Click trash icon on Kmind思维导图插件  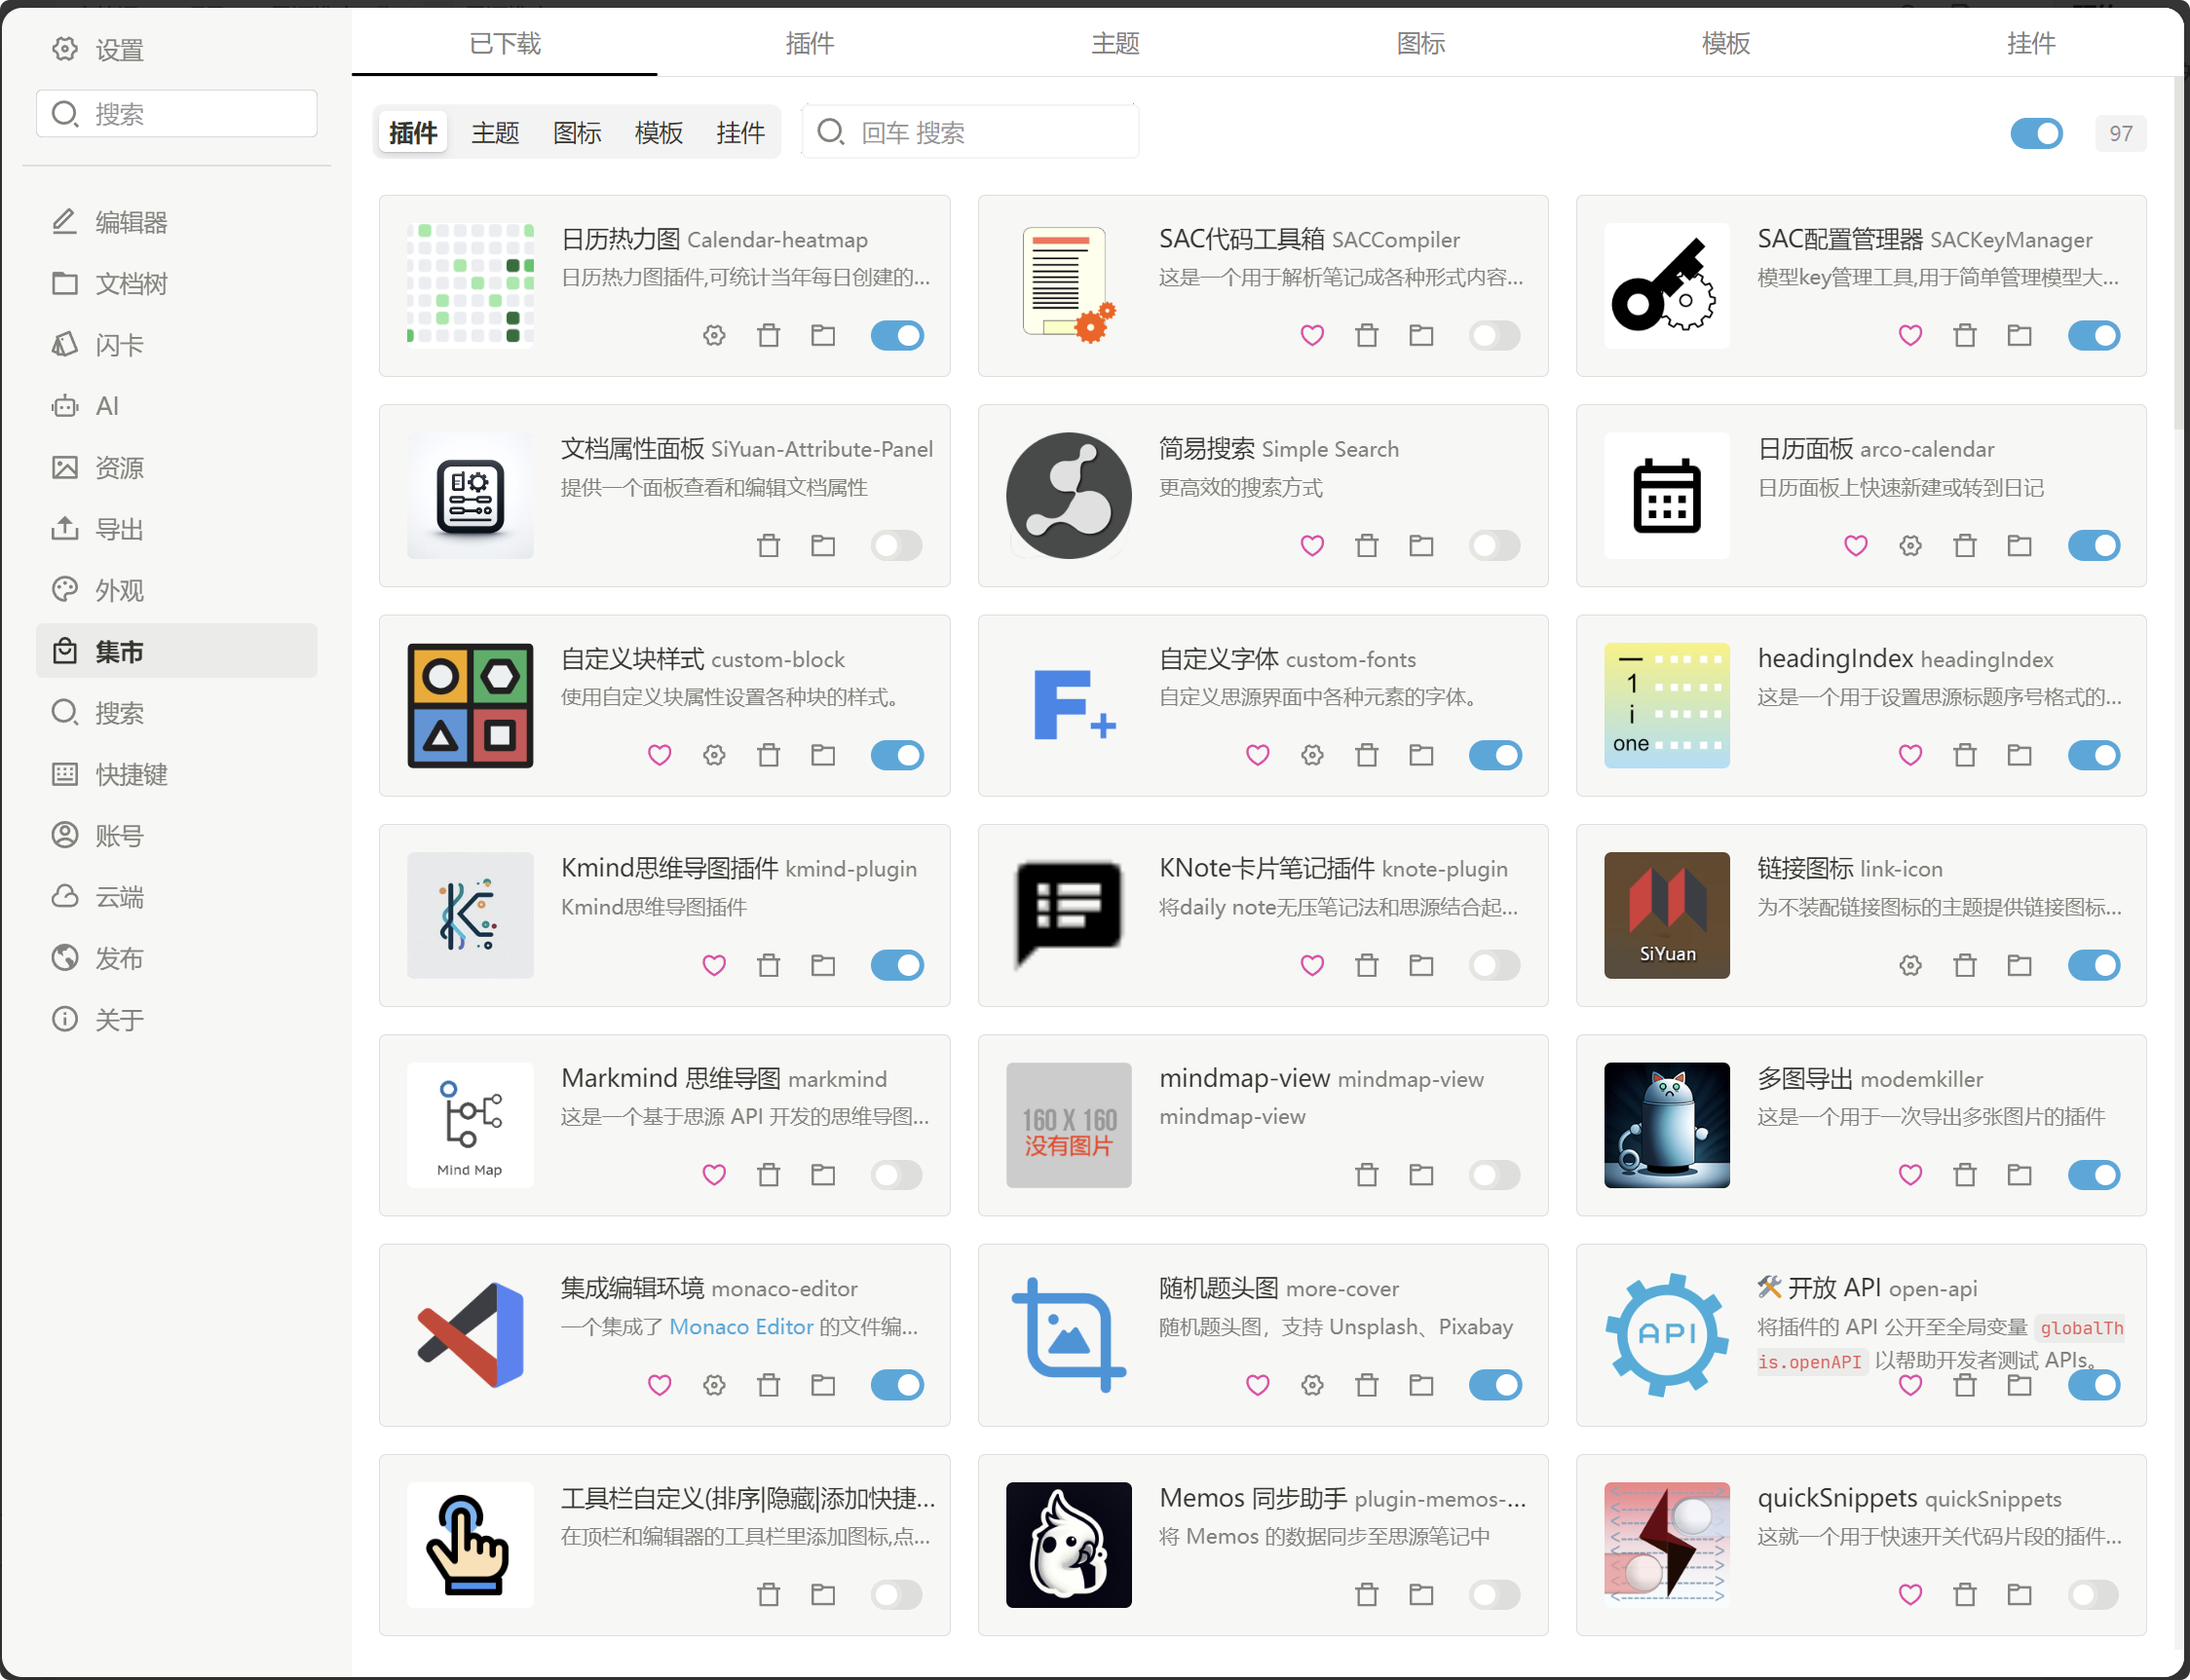coord(768,965)
